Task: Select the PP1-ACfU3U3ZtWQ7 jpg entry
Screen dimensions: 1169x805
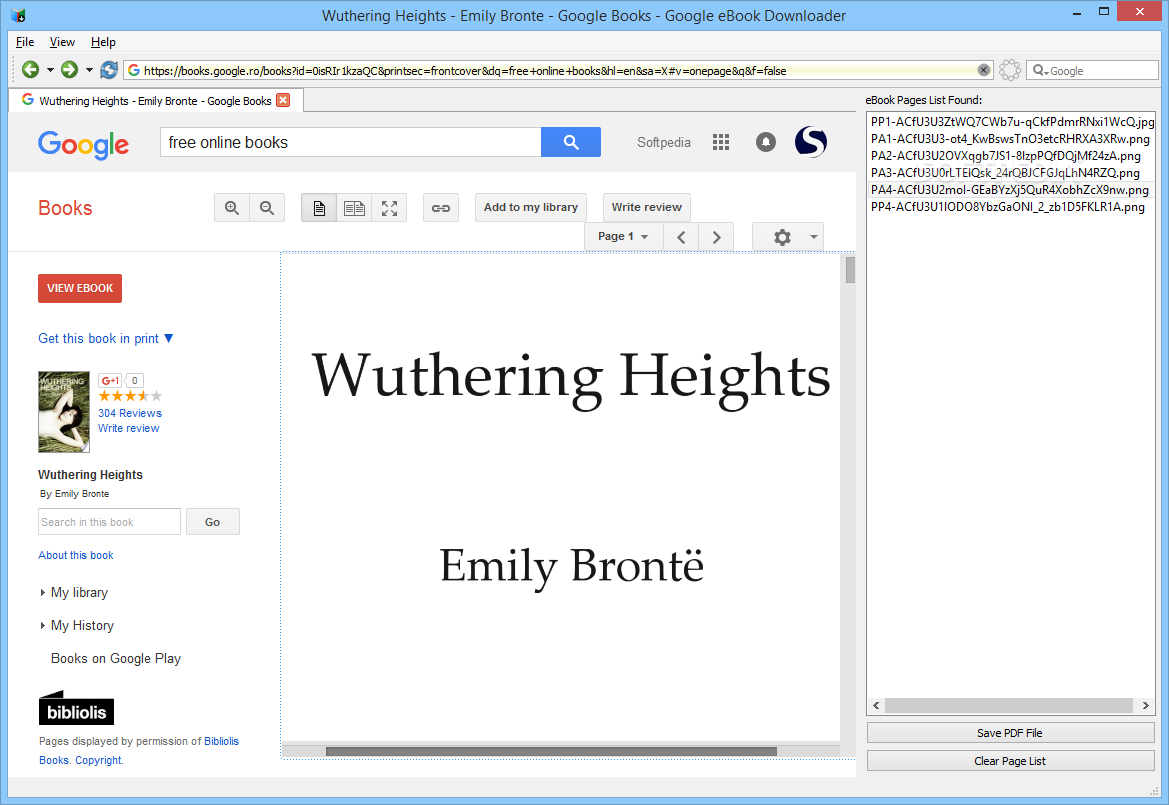Action: click(x=1011, y=121)
